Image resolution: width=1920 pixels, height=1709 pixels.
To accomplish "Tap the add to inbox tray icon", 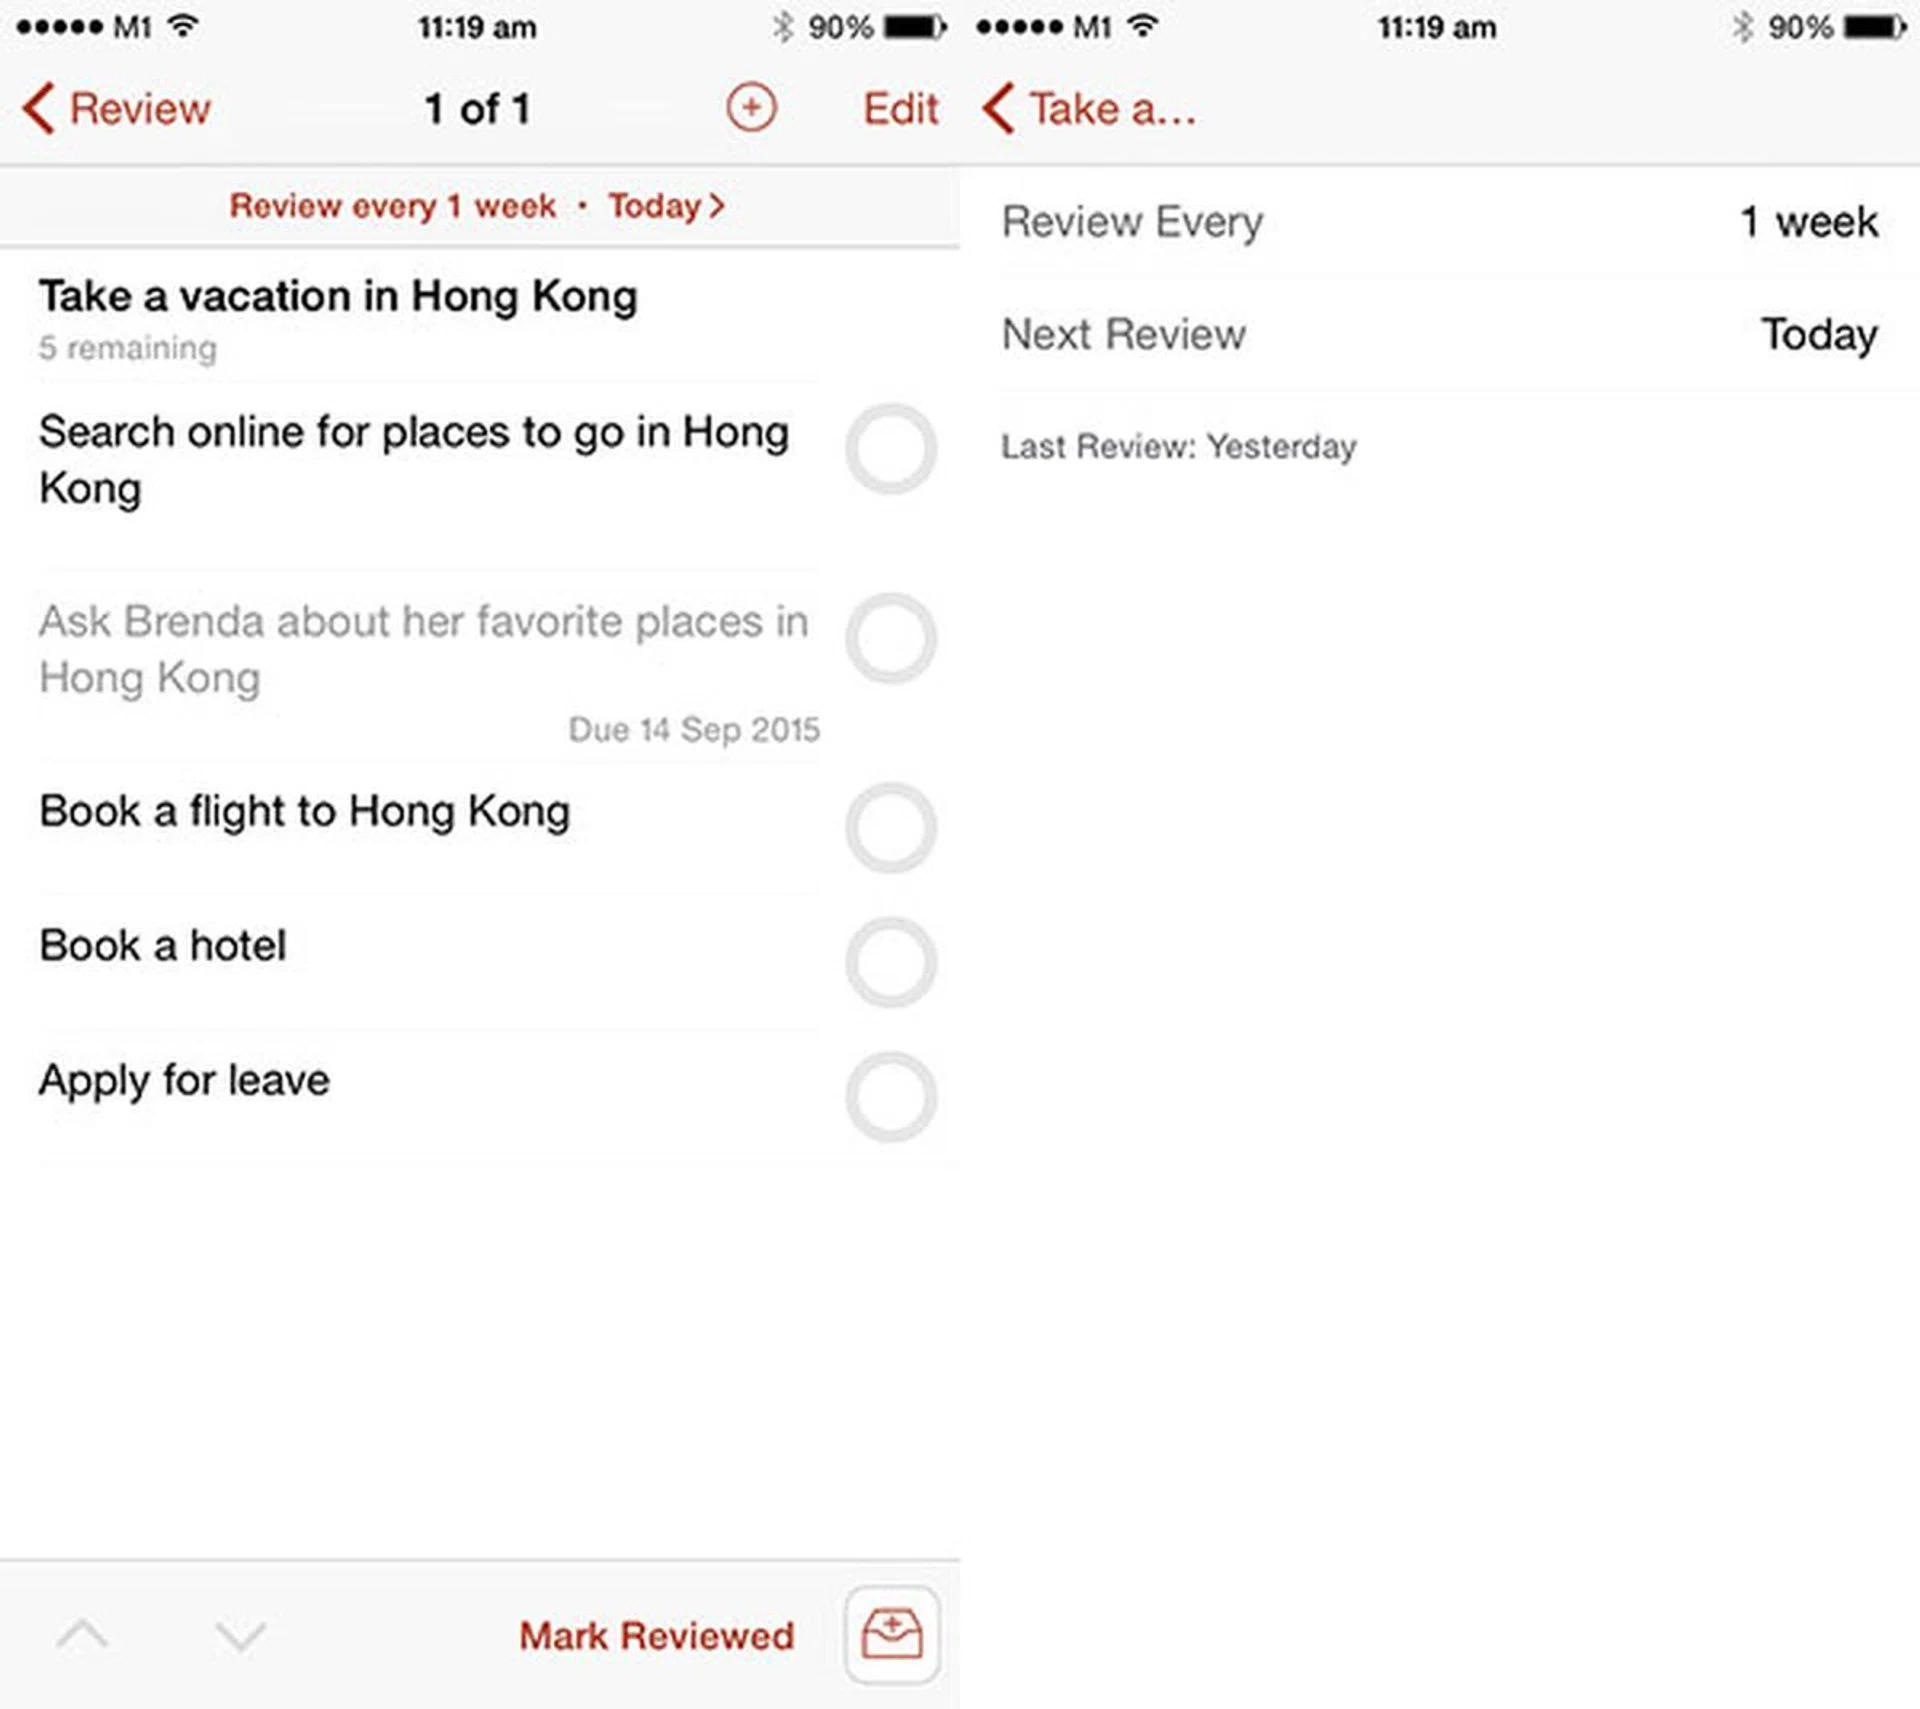I will (x=892, y=1634).
